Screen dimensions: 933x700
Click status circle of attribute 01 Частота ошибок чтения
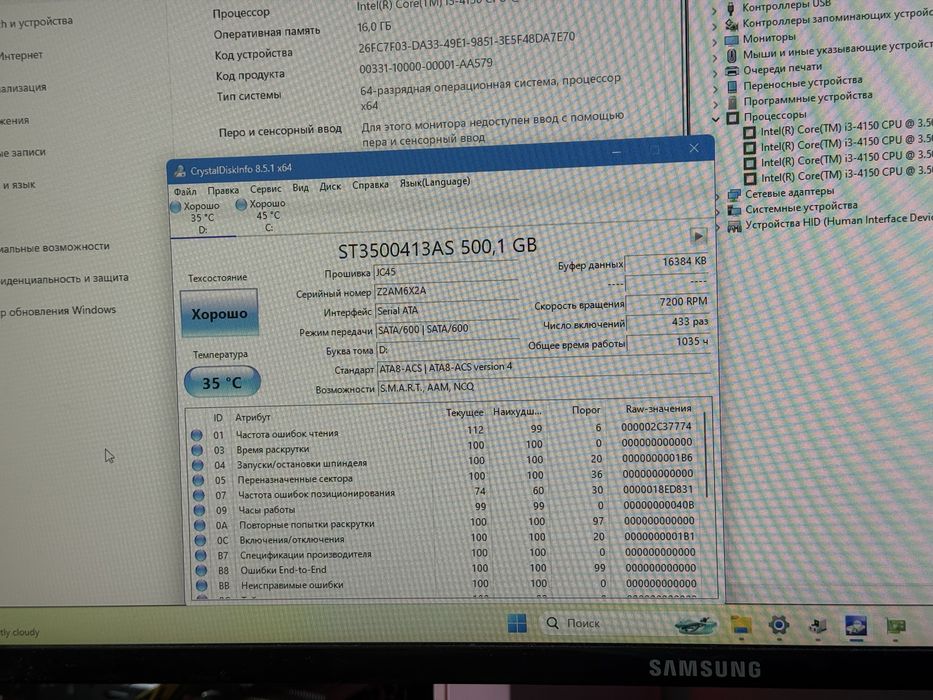(x=196, y=435)
